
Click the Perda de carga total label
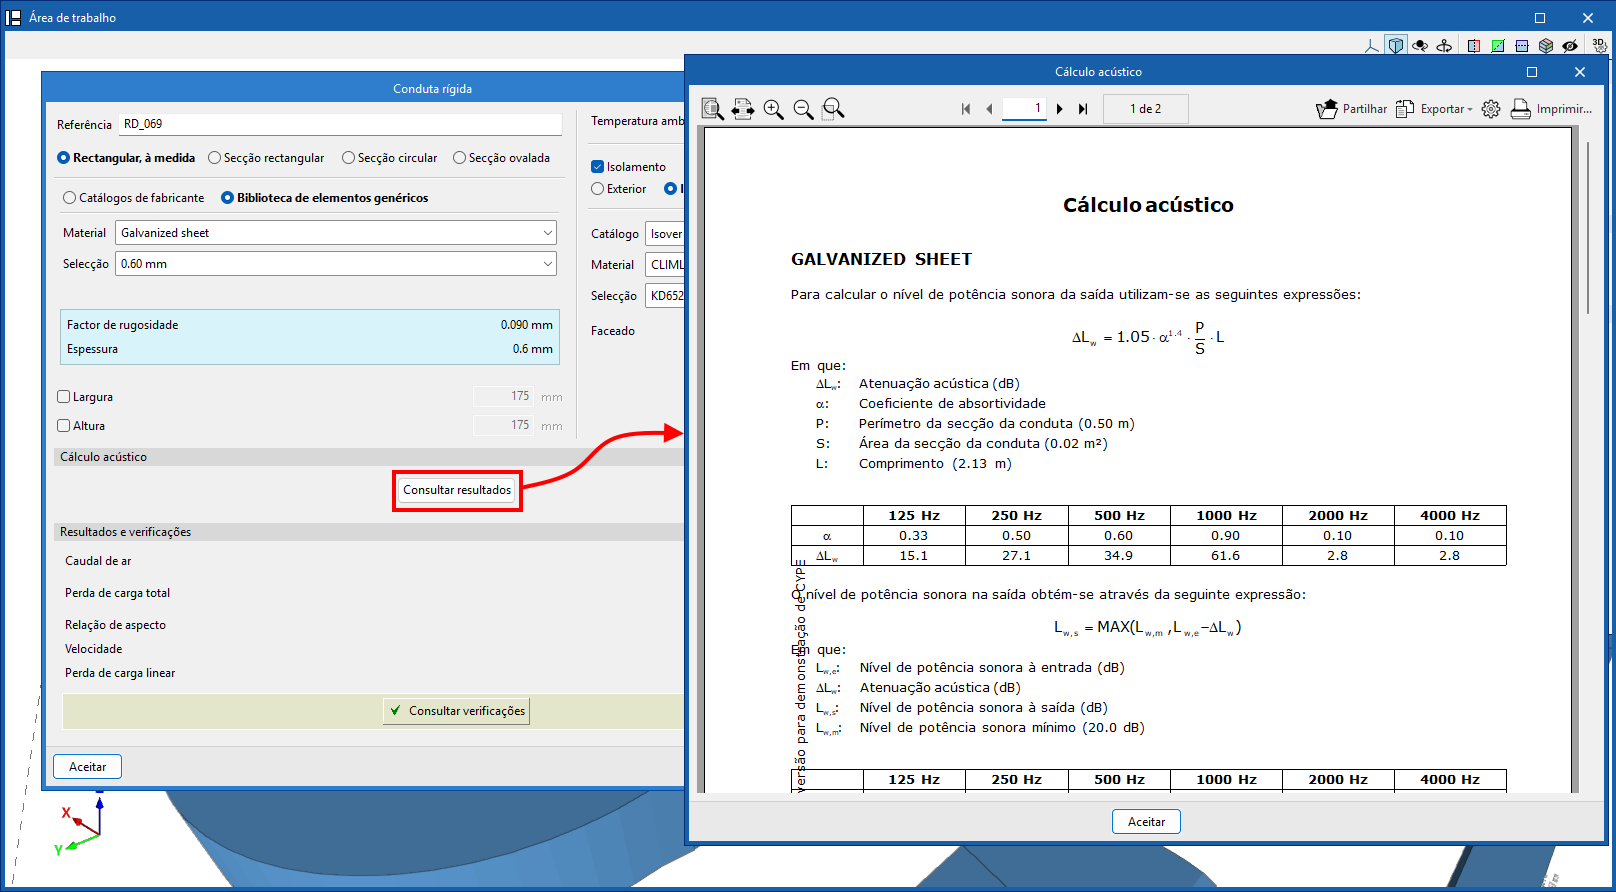tap(117, 593)
